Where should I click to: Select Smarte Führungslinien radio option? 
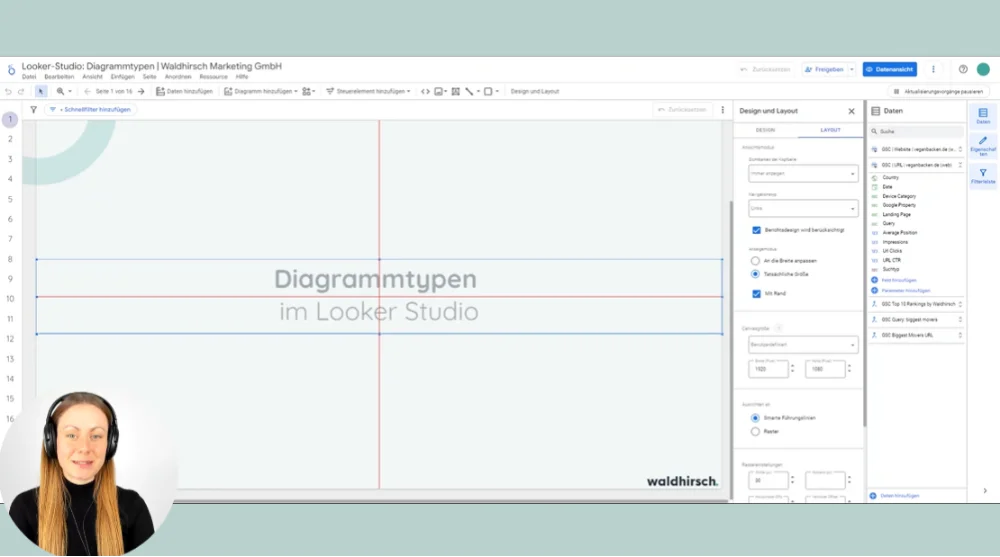point(755,418)
